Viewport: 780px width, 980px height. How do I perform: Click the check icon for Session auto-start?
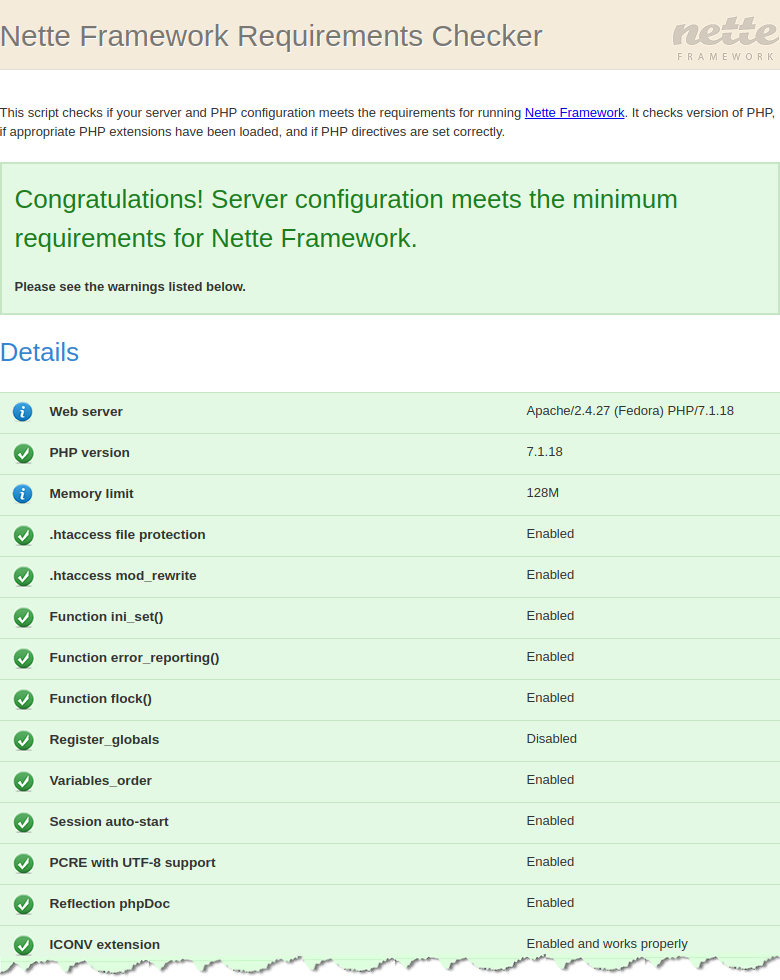point(24,822)
